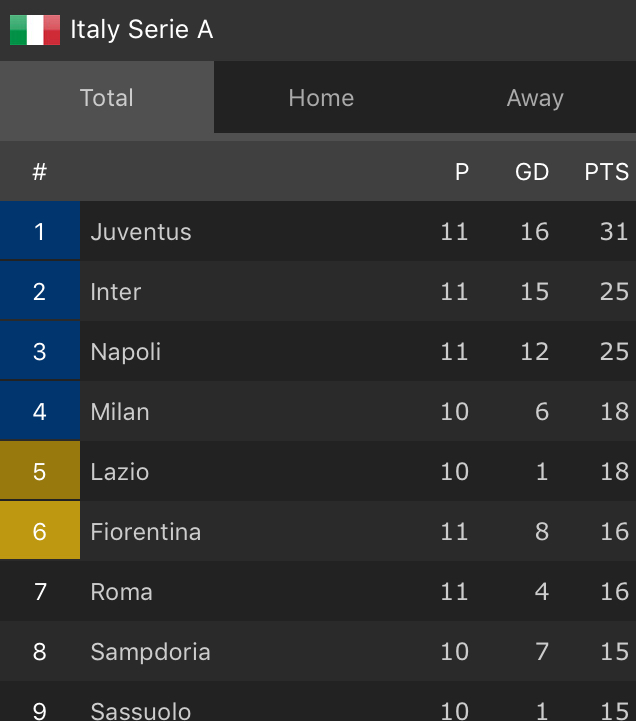Click the blue rank 1 position badge

tap(40, 232)
